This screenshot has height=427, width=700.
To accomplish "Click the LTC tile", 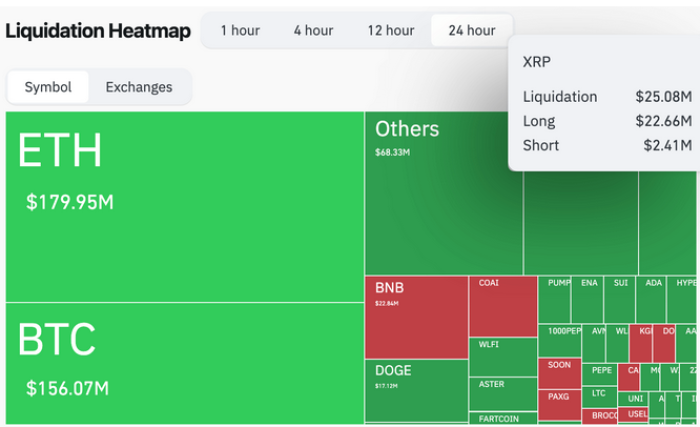I will click(598, 395).
